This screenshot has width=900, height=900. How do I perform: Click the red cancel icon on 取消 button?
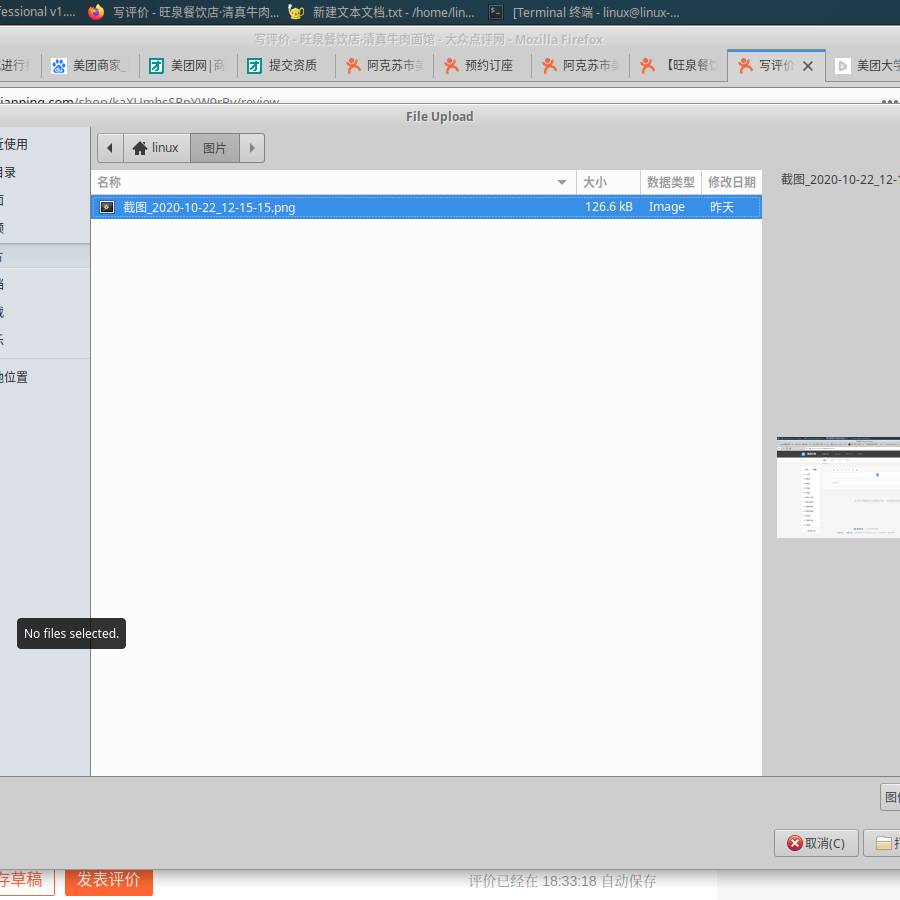(x=794, y=843)
